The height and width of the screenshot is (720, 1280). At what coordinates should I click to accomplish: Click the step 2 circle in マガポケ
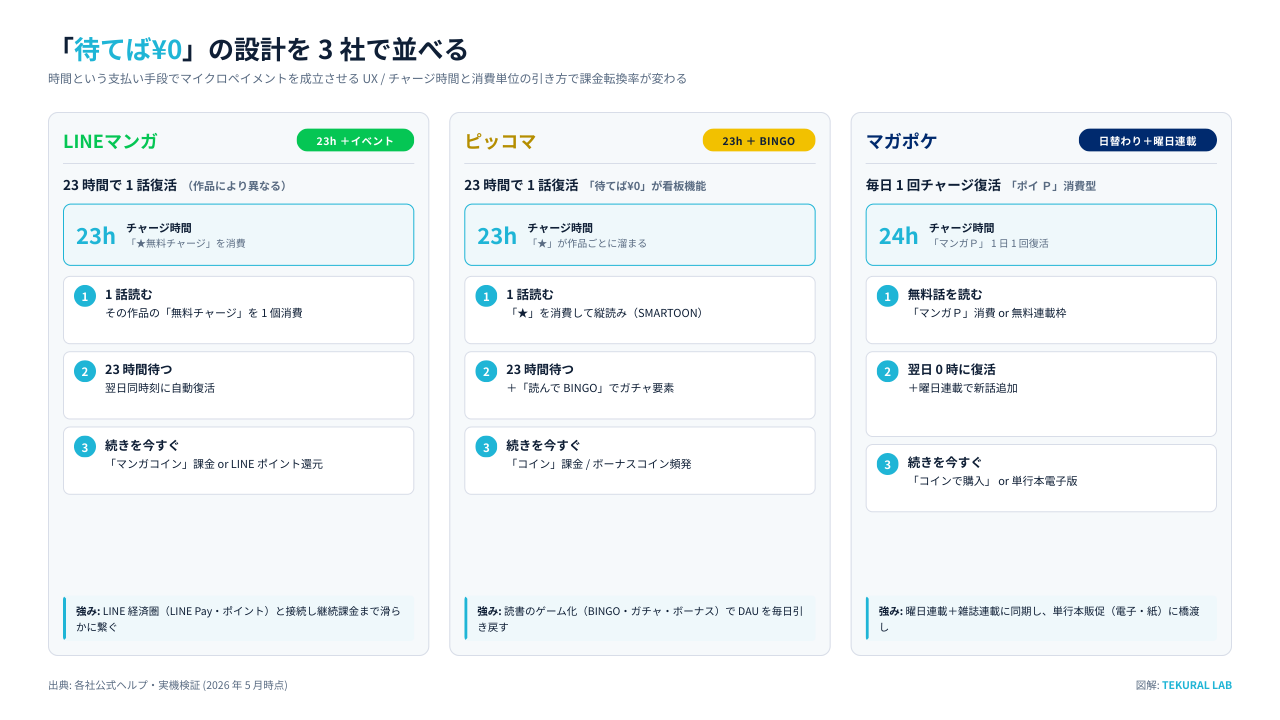point(888,371)
